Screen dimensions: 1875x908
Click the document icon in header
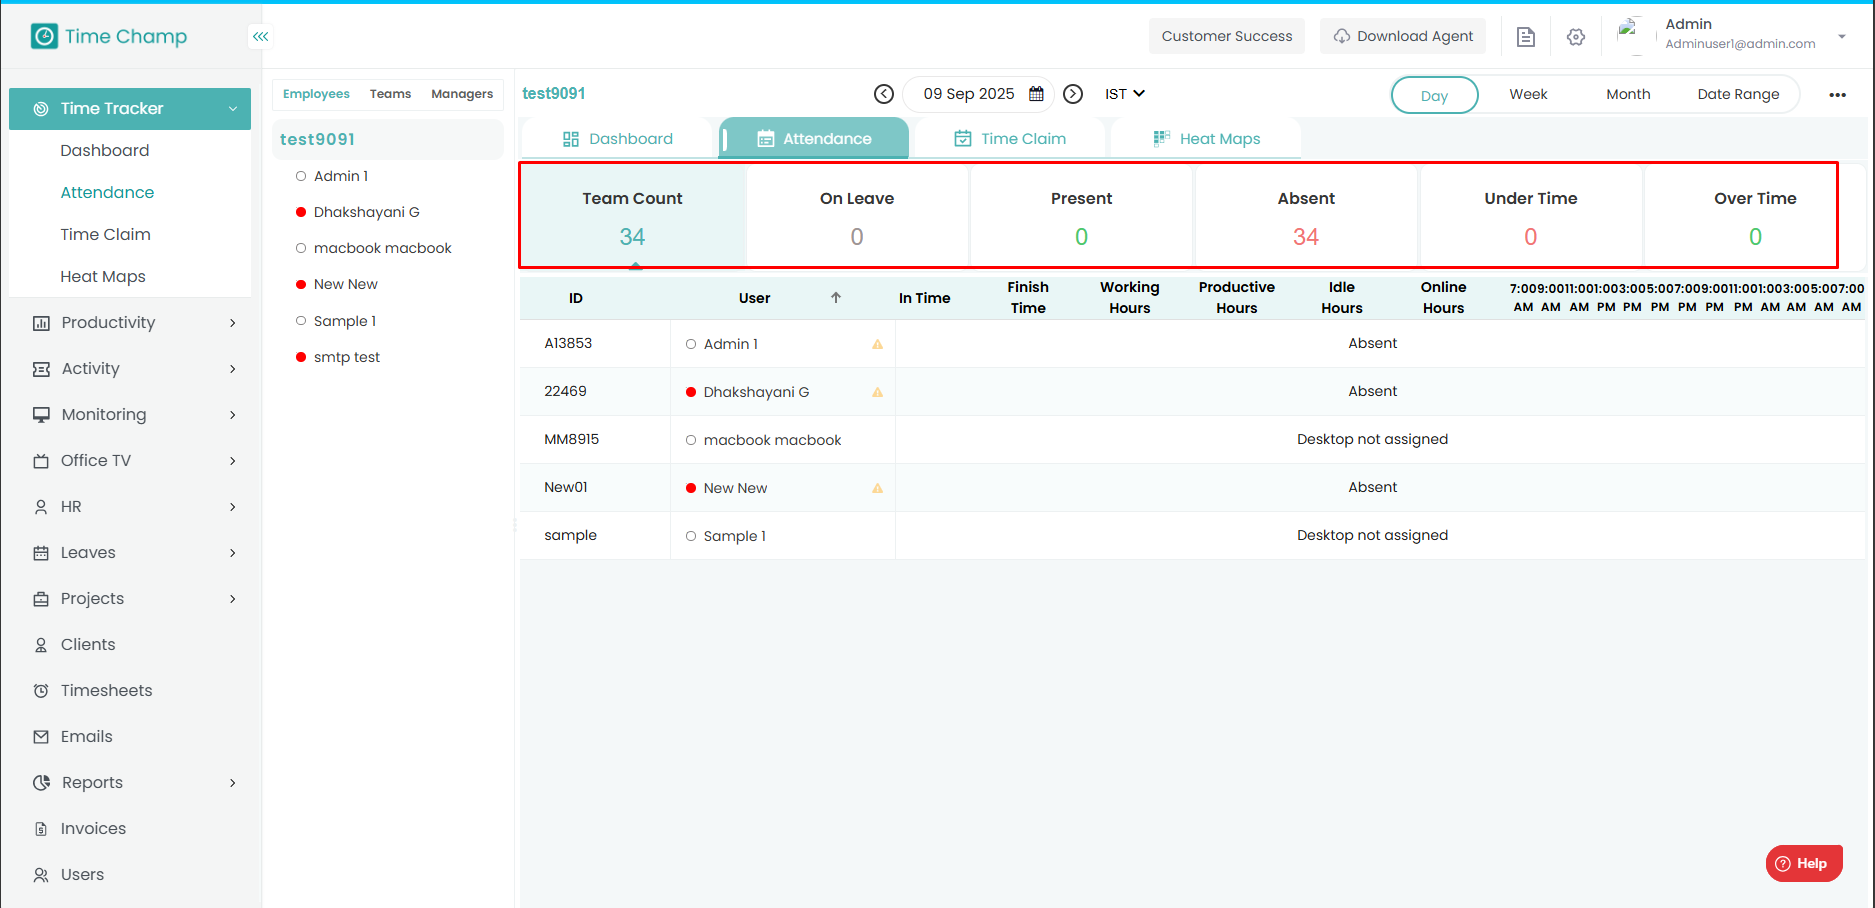point(1525,37)
